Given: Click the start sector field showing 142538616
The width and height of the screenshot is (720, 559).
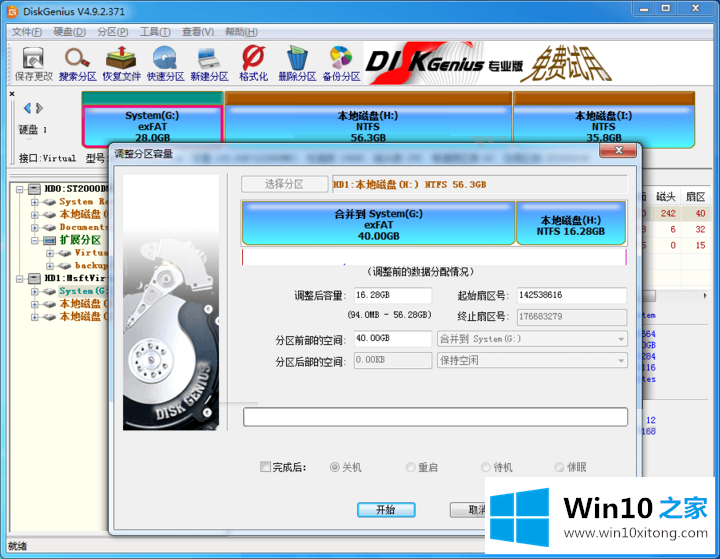Looking at the screenshot, I should coord(572,295).
